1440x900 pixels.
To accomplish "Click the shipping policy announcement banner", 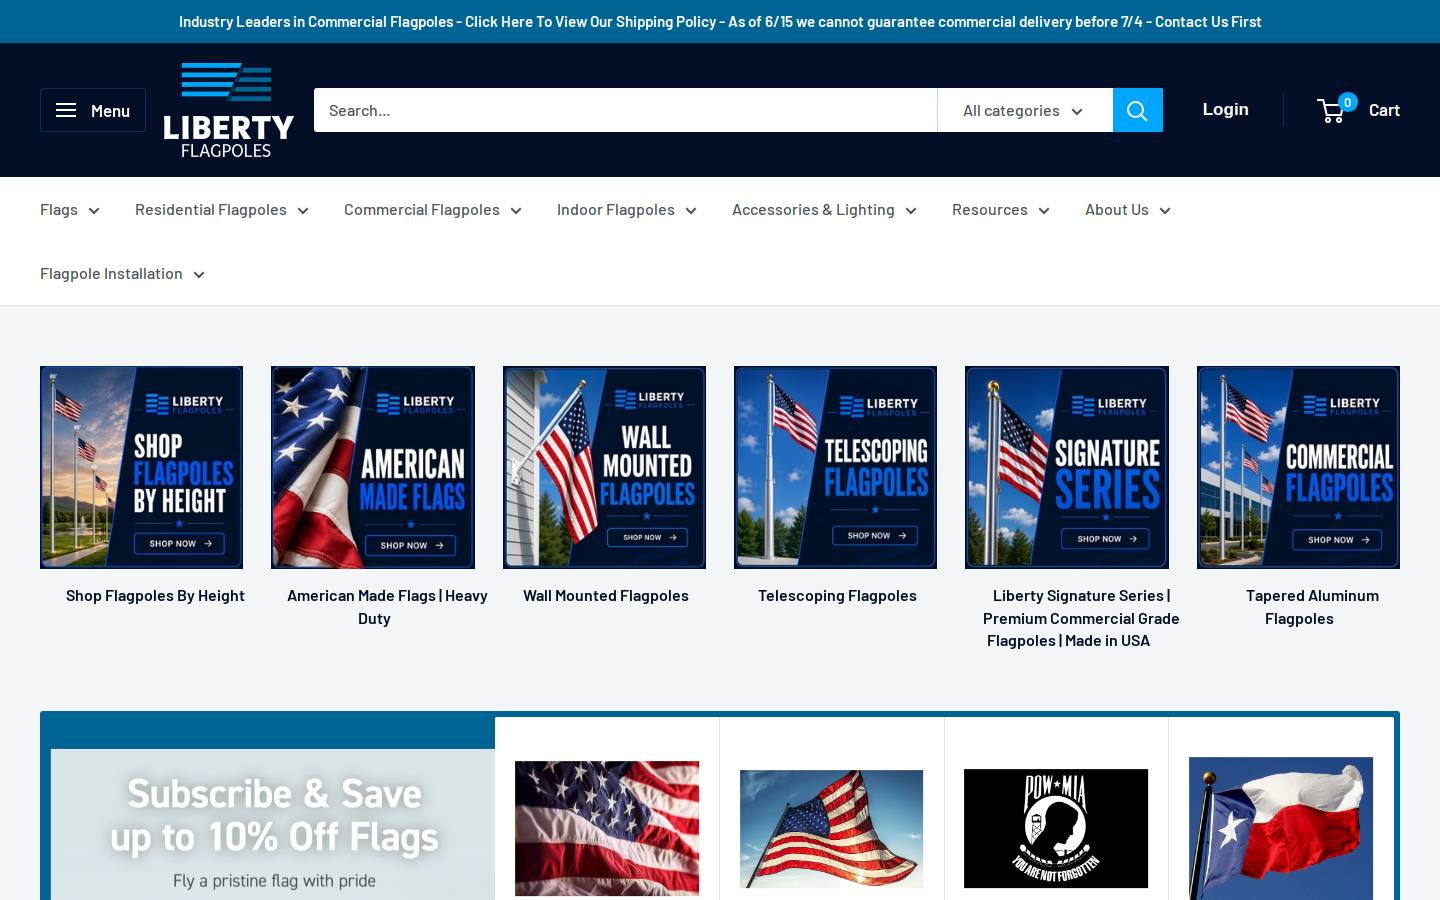I will pos(720,21).
